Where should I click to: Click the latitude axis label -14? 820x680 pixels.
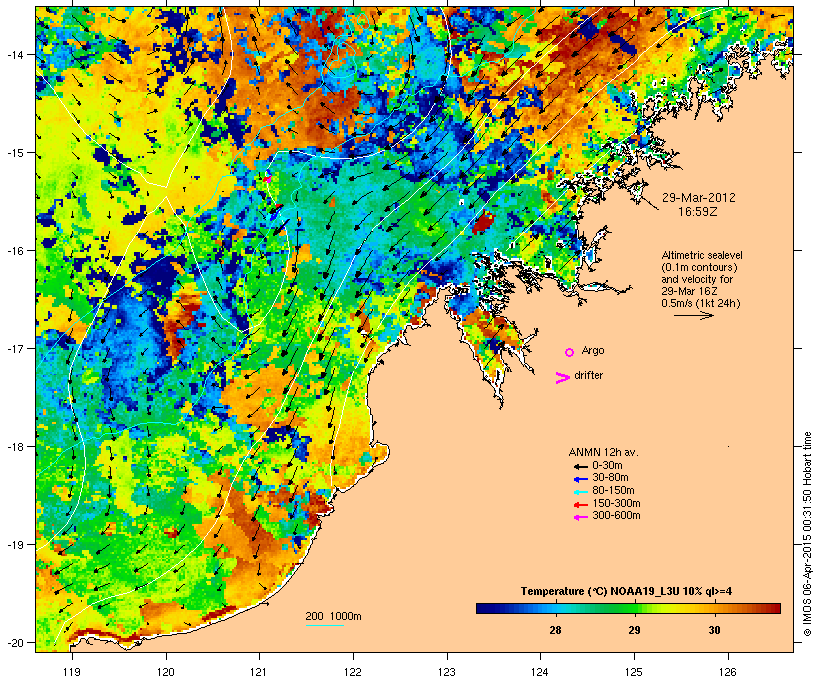click(14, 54)
